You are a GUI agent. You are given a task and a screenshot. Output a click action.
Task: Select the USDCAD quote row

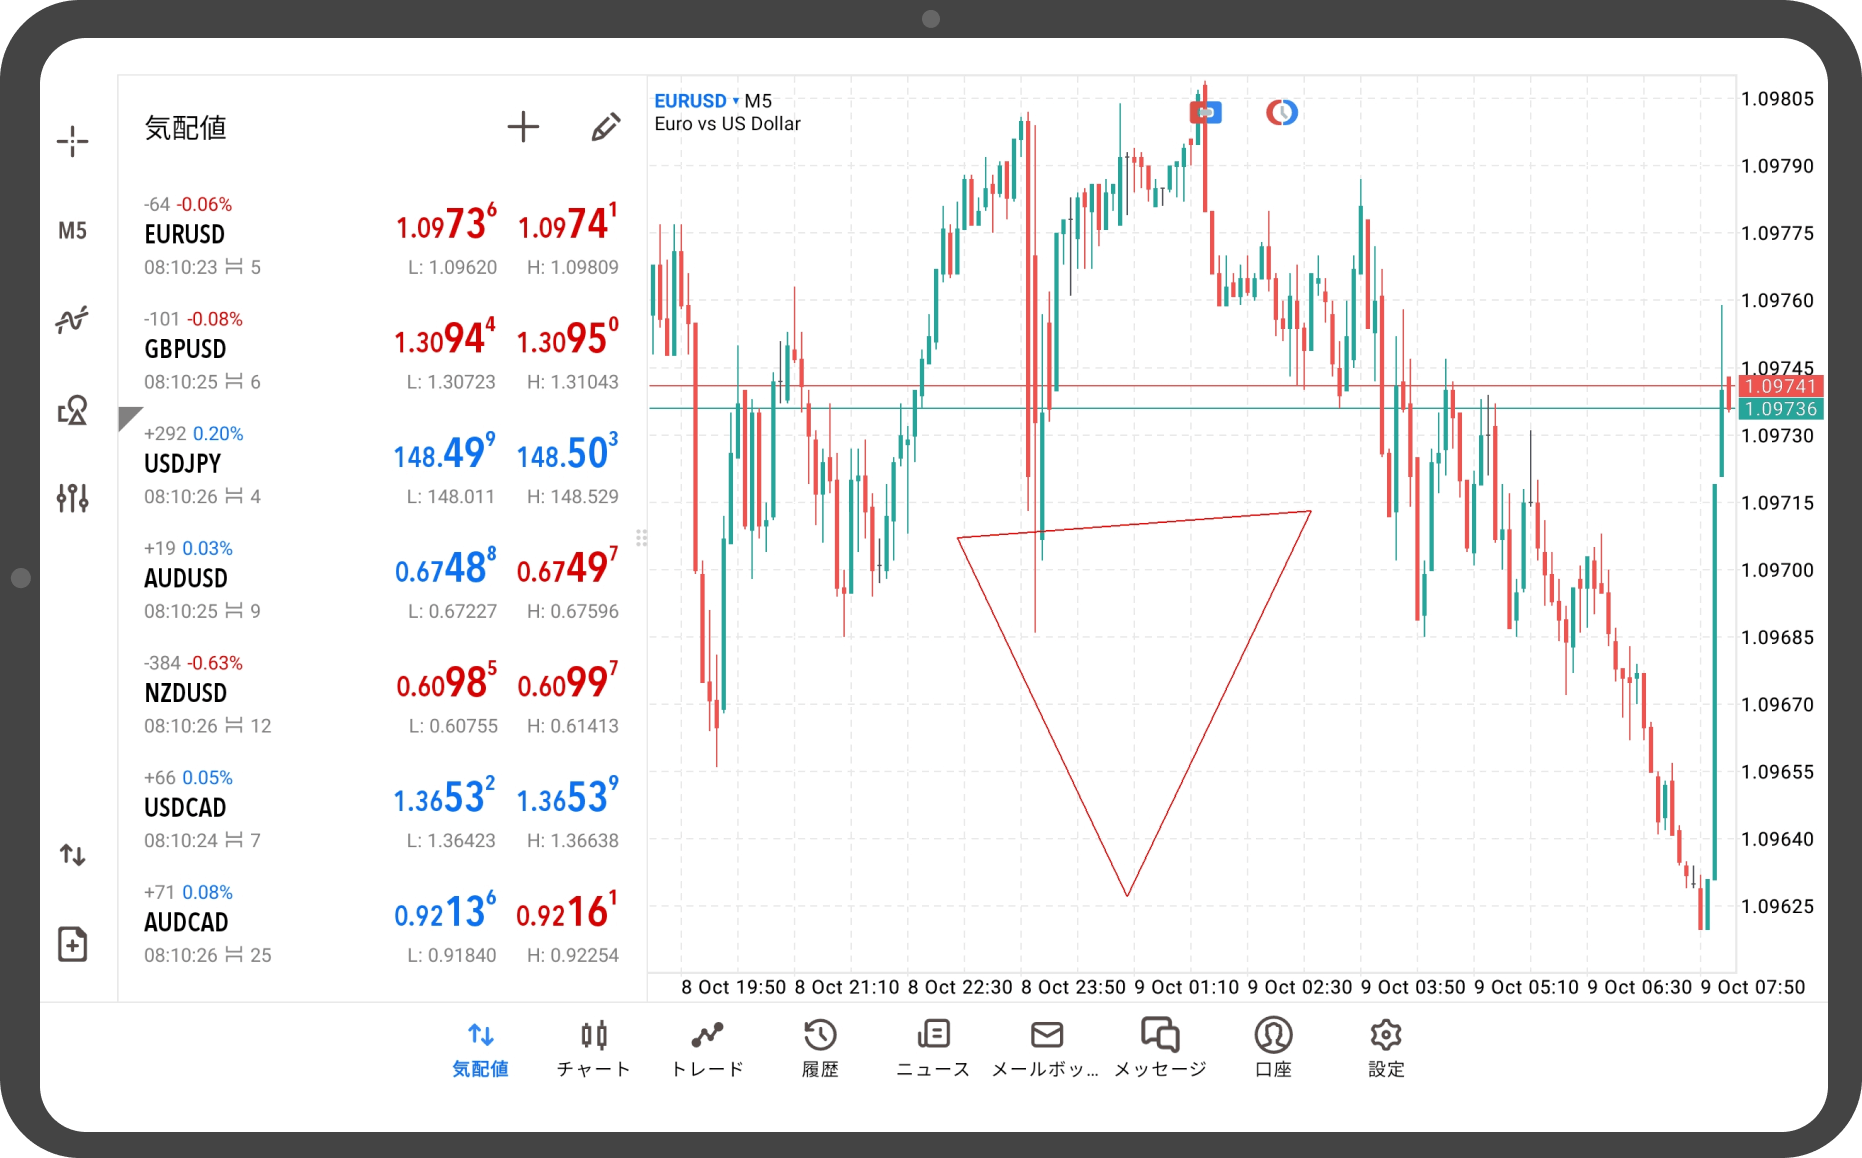point(382,810)
